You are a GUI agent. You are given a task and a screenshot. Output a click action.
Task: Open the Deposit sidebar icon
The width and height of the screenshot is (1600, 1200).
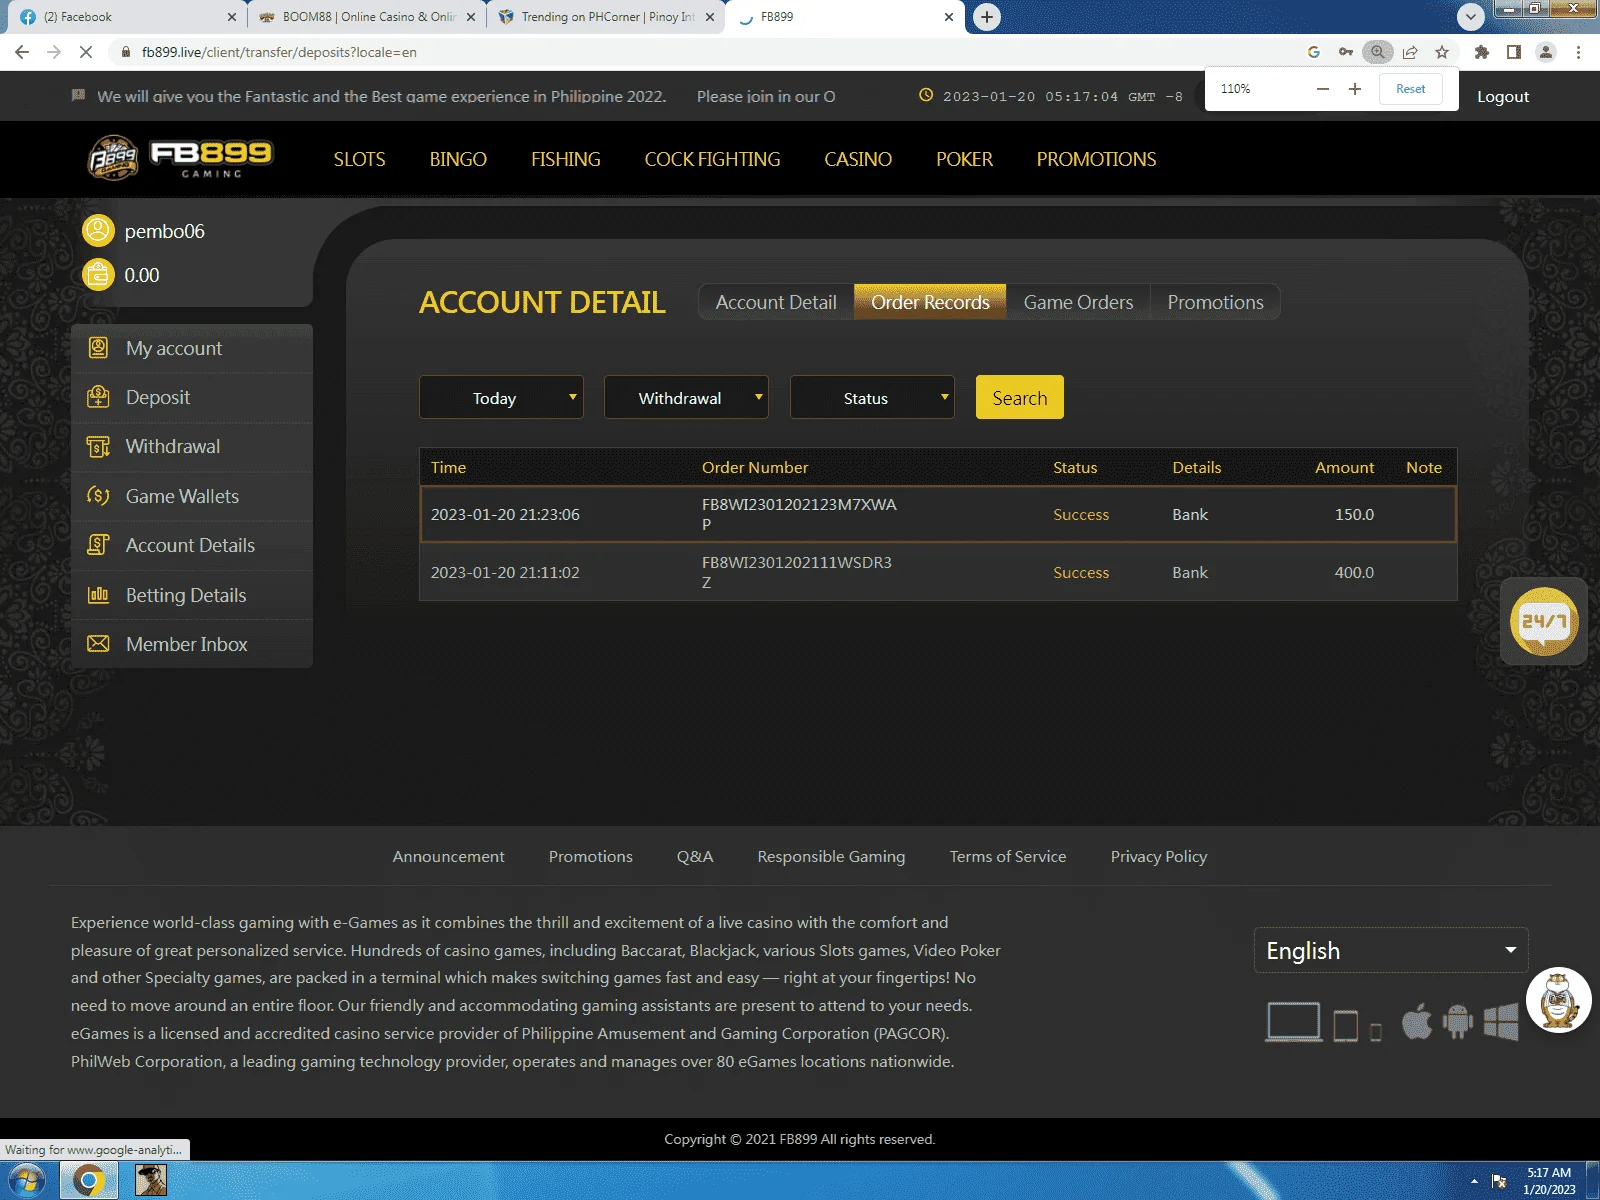98,397
